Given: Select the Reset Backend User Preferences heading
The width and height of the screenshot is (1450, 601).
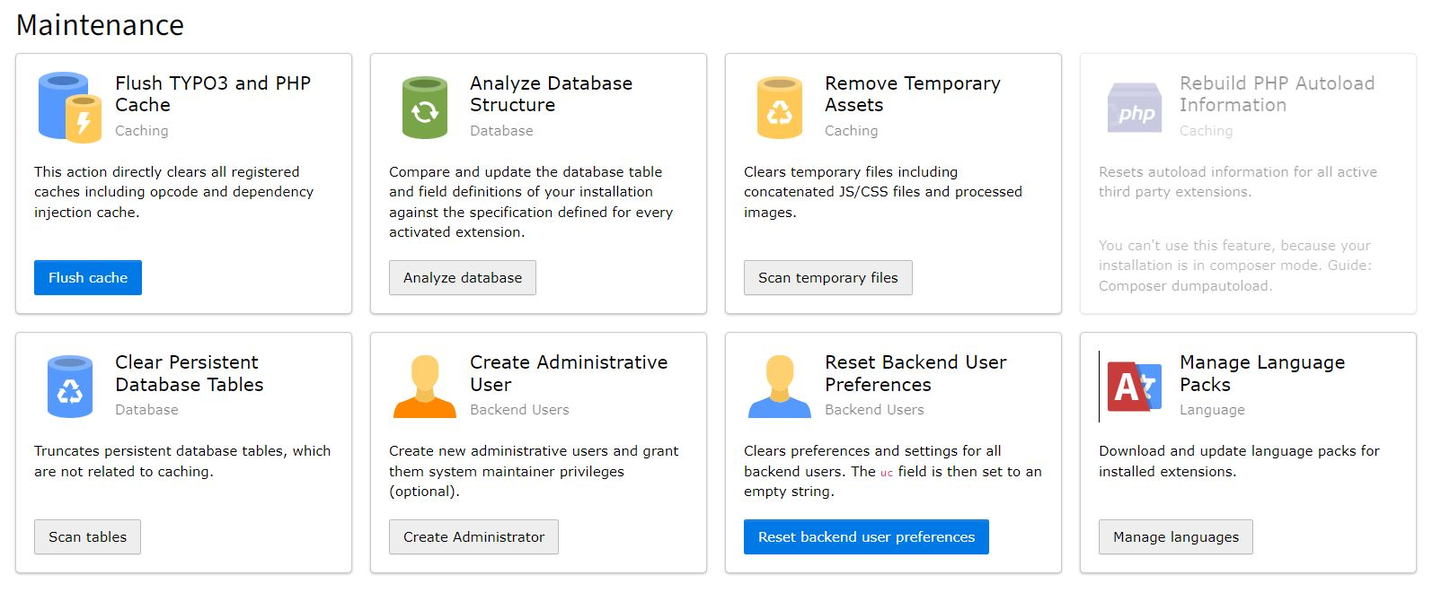Looking at the screenshot, I should 915,373.
